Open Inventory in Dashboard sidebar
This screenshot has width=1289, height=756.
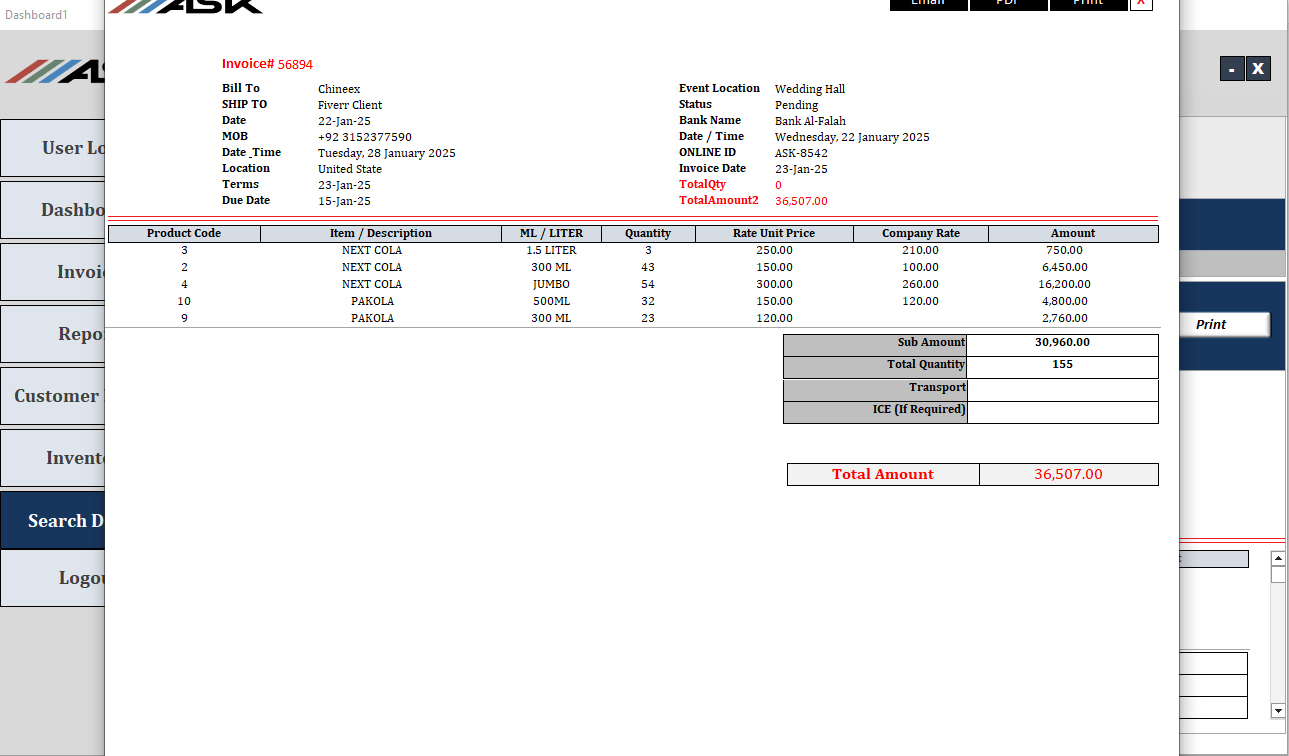pyautogui.click(x=53, y=458)
